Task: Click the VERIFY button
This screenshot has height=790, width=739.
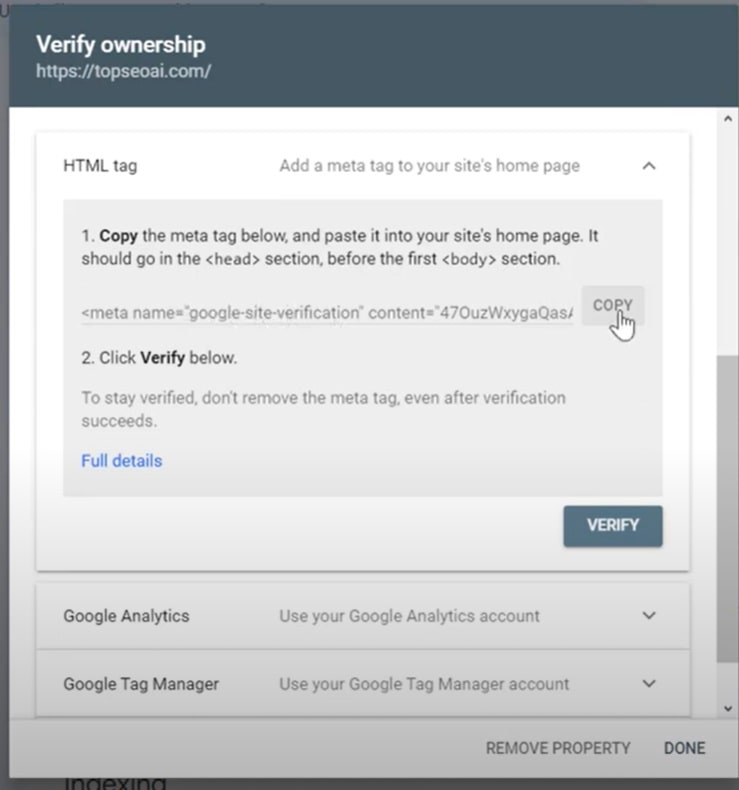Action: coord(613,526)
